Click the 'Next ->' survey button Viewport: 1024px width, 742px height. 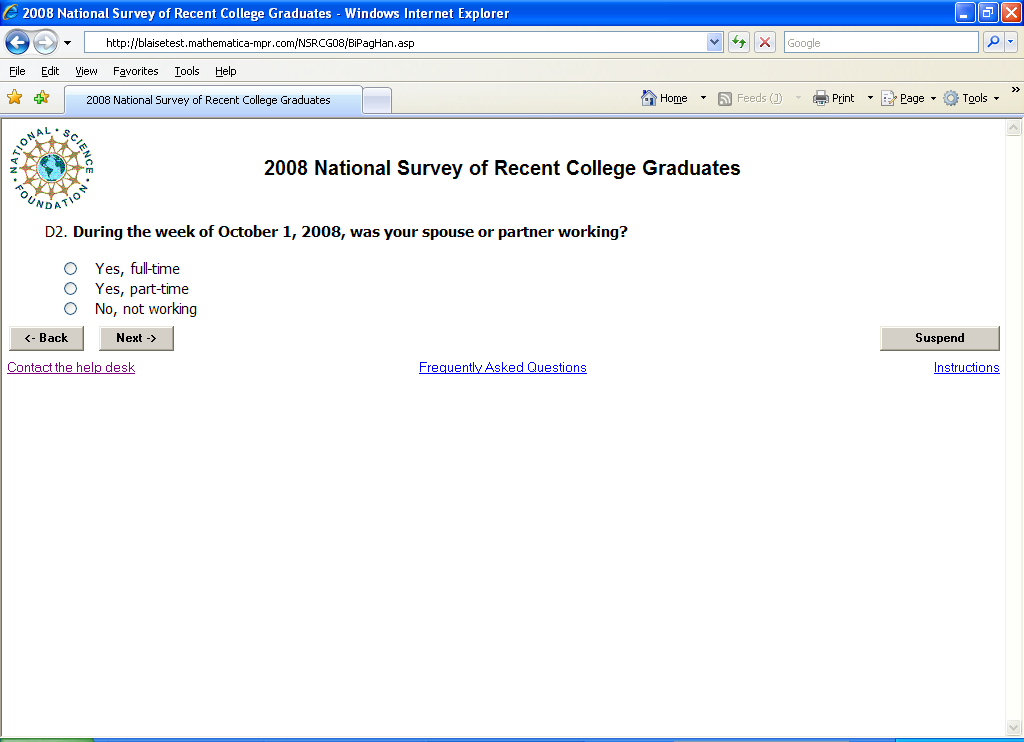136,338
